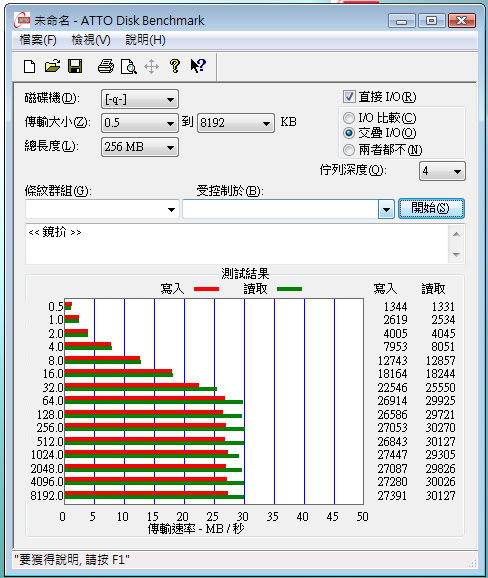
Task: Click the yellow question mark About icon
Action: coord(175,66)
